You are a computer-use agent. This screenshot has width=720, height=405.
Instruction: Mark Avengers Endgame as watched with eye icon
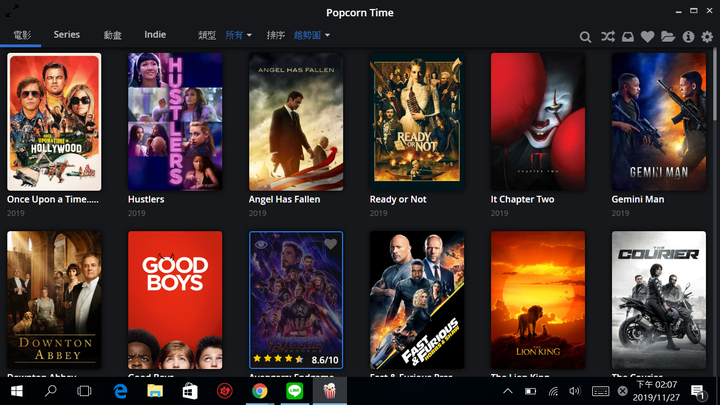coord(261,244)
